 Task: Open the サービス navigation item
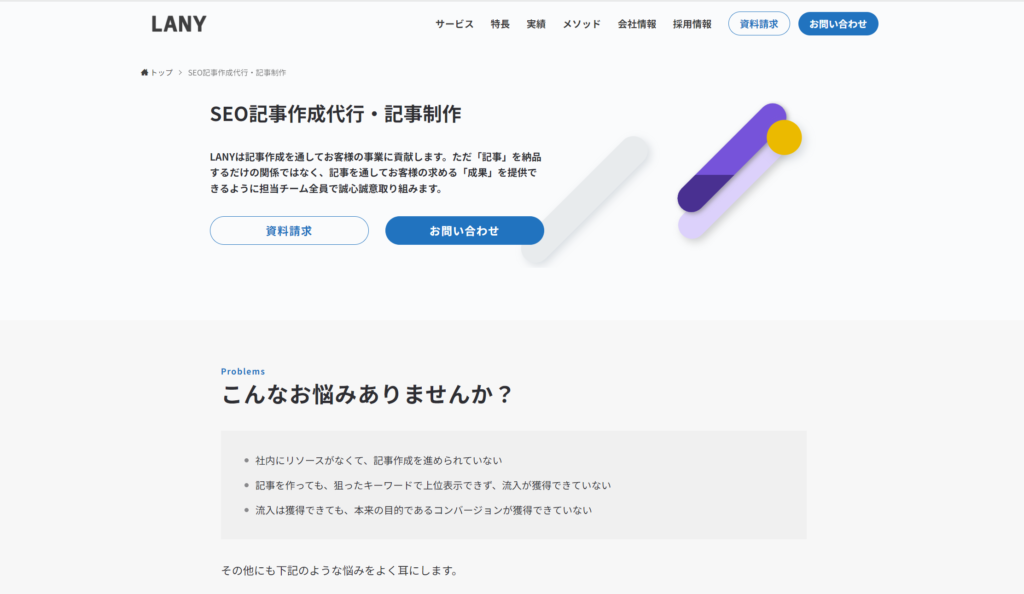click(454, 24)
